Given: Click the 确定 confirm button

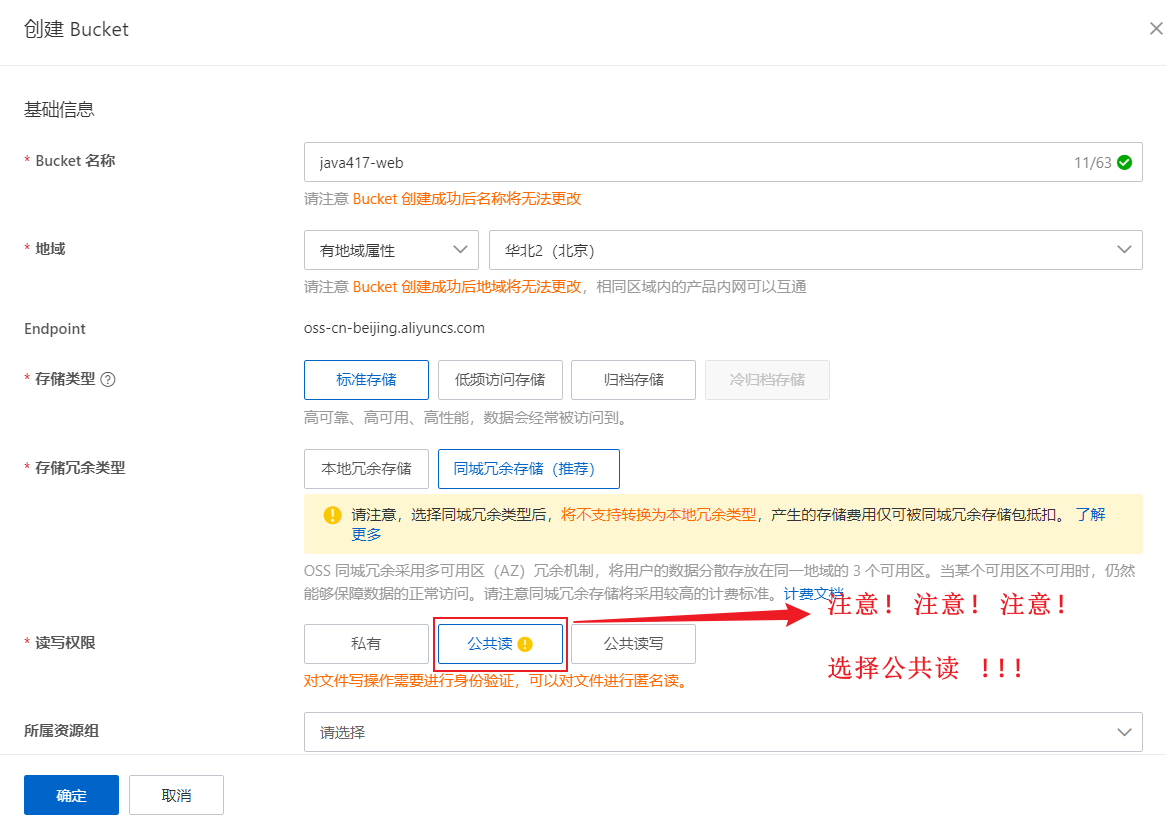Looking at the screenshot, I should [x=71, y=795].
